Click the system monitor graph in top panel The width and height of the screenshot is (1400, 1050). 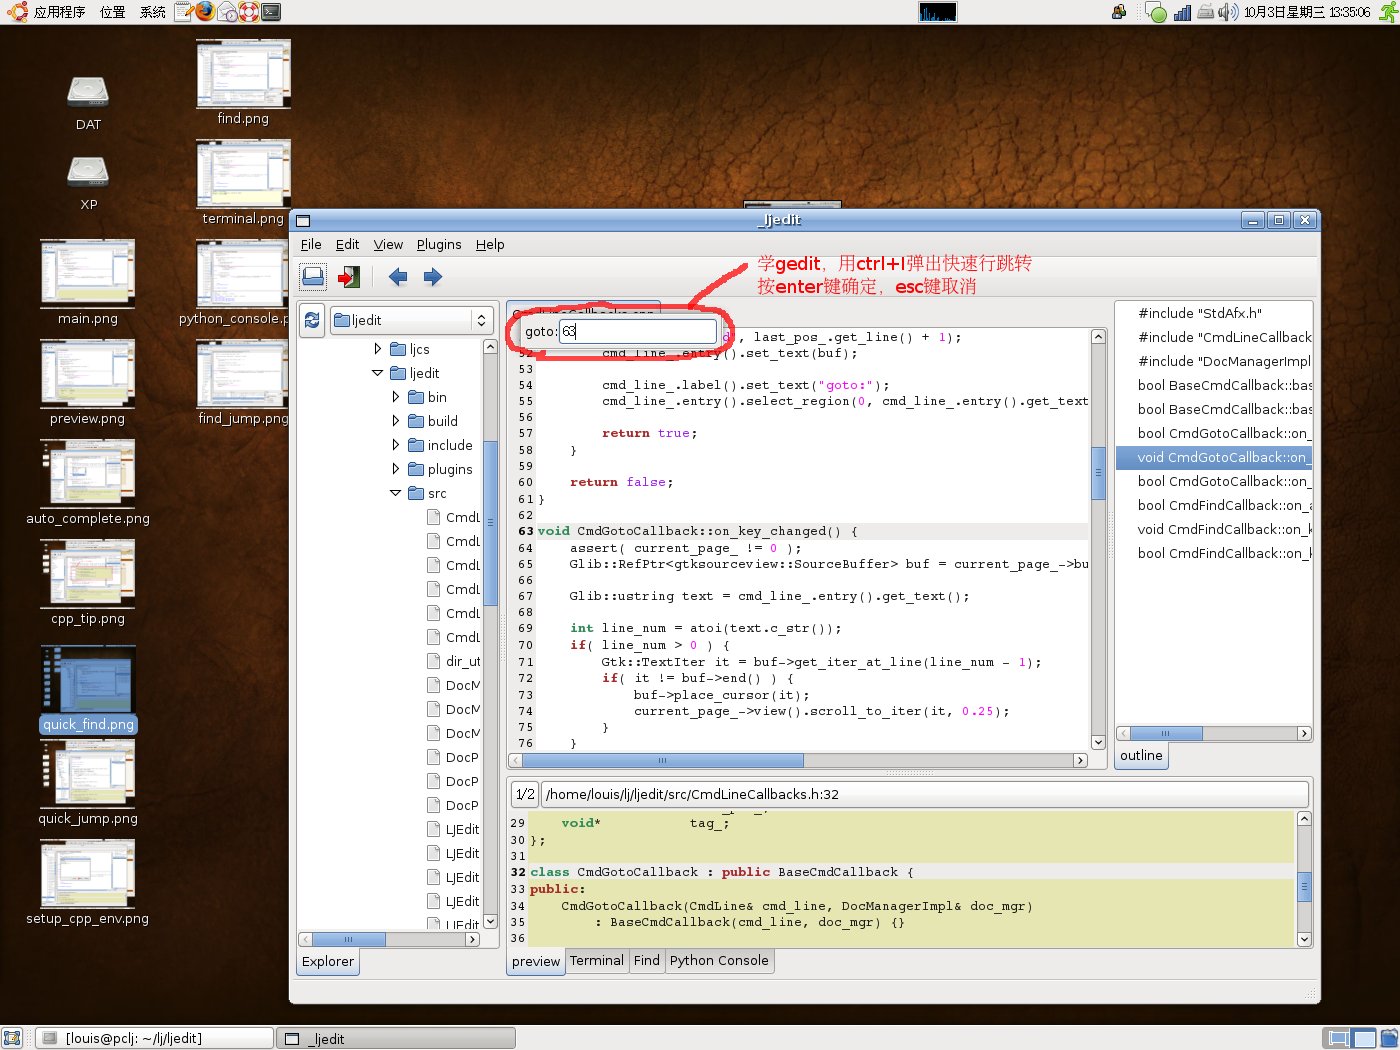[937, 12]
